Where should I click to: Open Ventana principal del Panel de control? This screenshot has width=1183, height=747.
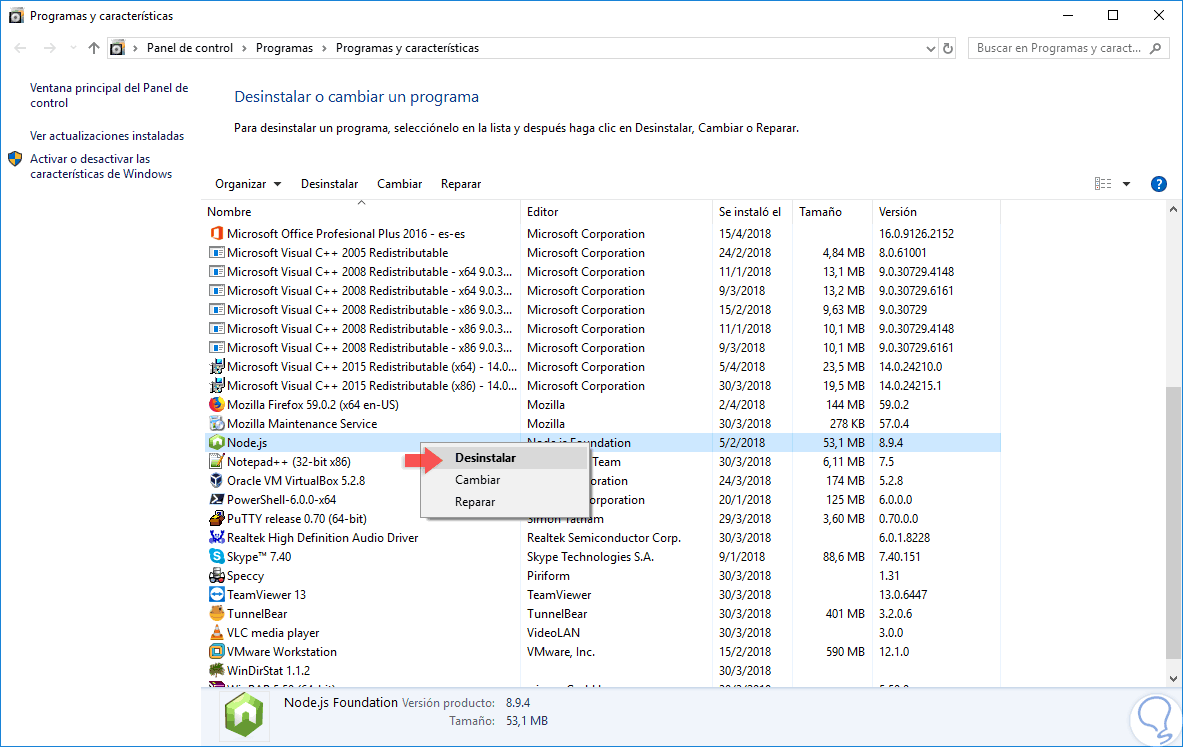tap(109, 95)
